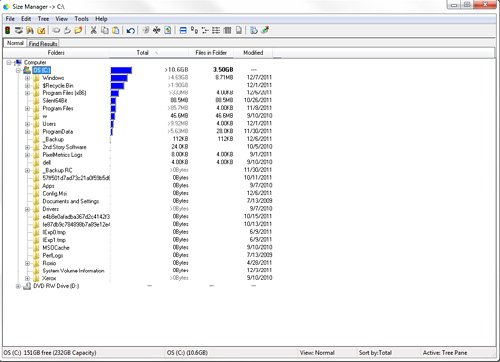The width and height of the screenshot is (500, 362).
Task: Expand the $Recycle.Bin folder node
Action: tap(27, 86)
